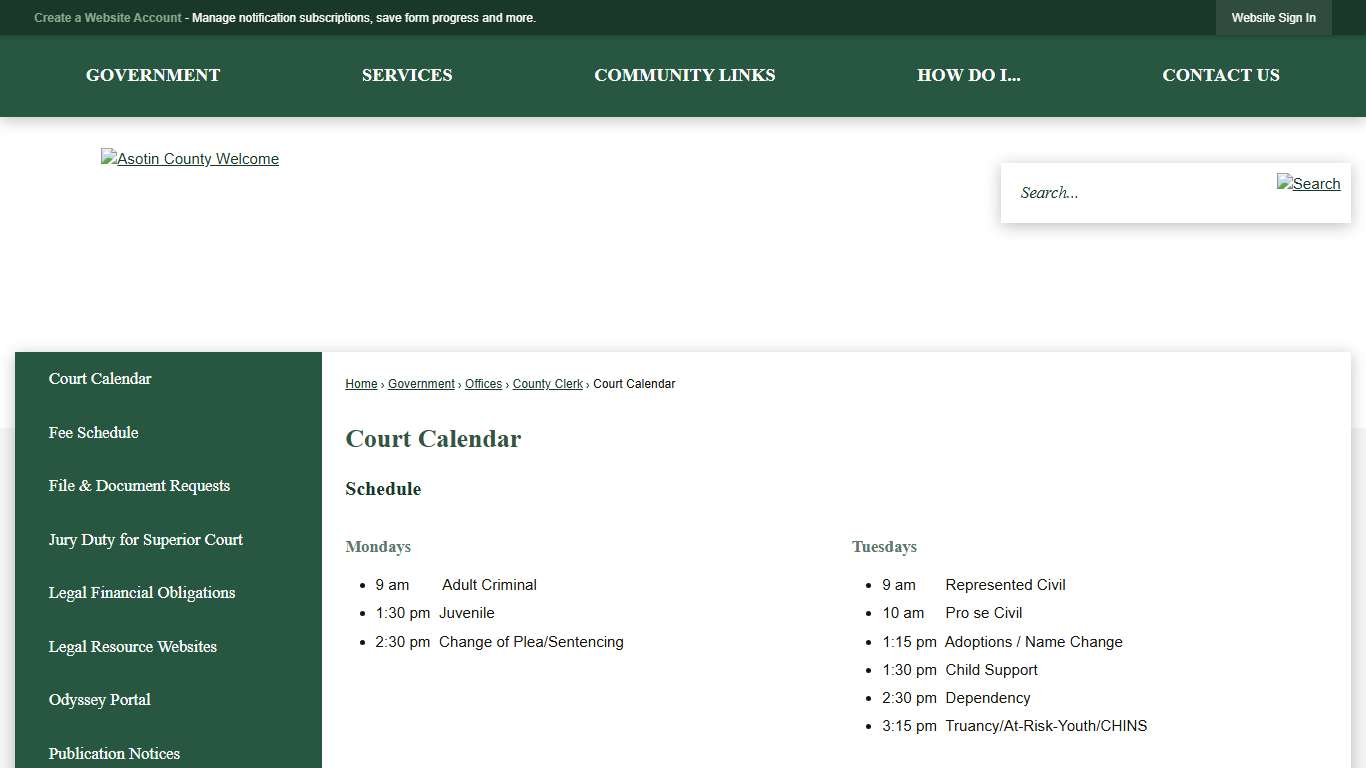Open the COMMUNITY LINKS menu
The height and width of the screenshot is (768, 1366).
tap(684, 75)
